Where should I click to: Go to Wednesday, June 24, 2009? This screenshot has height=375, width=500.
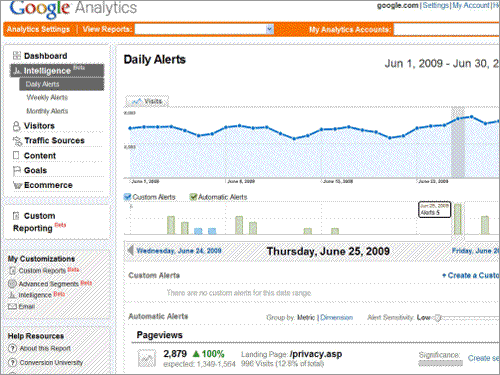(x=179, y=251)
